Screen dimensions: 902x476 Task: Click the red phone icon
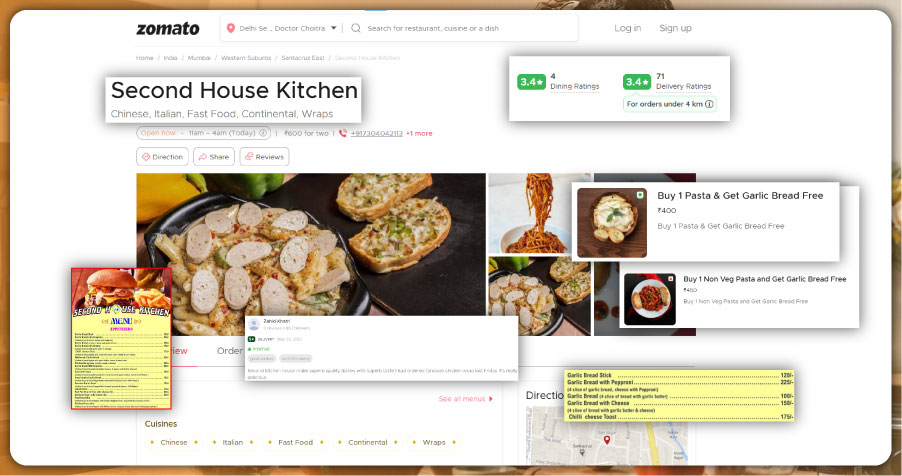point(343,132)
